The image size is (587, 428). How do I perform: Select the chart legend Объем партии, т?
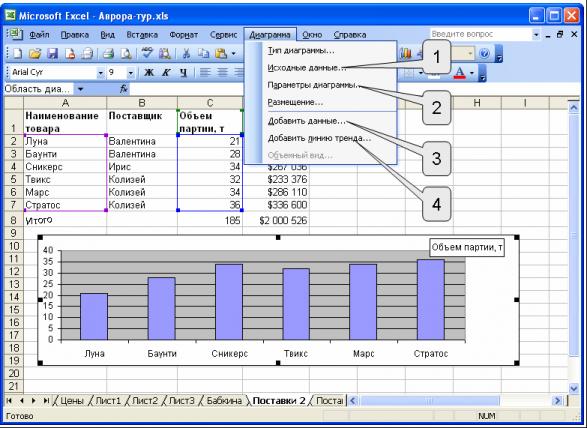tap(466, 247)
